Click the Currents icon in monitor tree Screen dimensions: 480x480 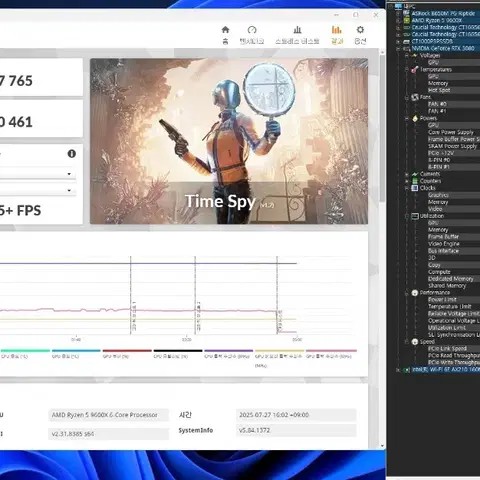415,174
